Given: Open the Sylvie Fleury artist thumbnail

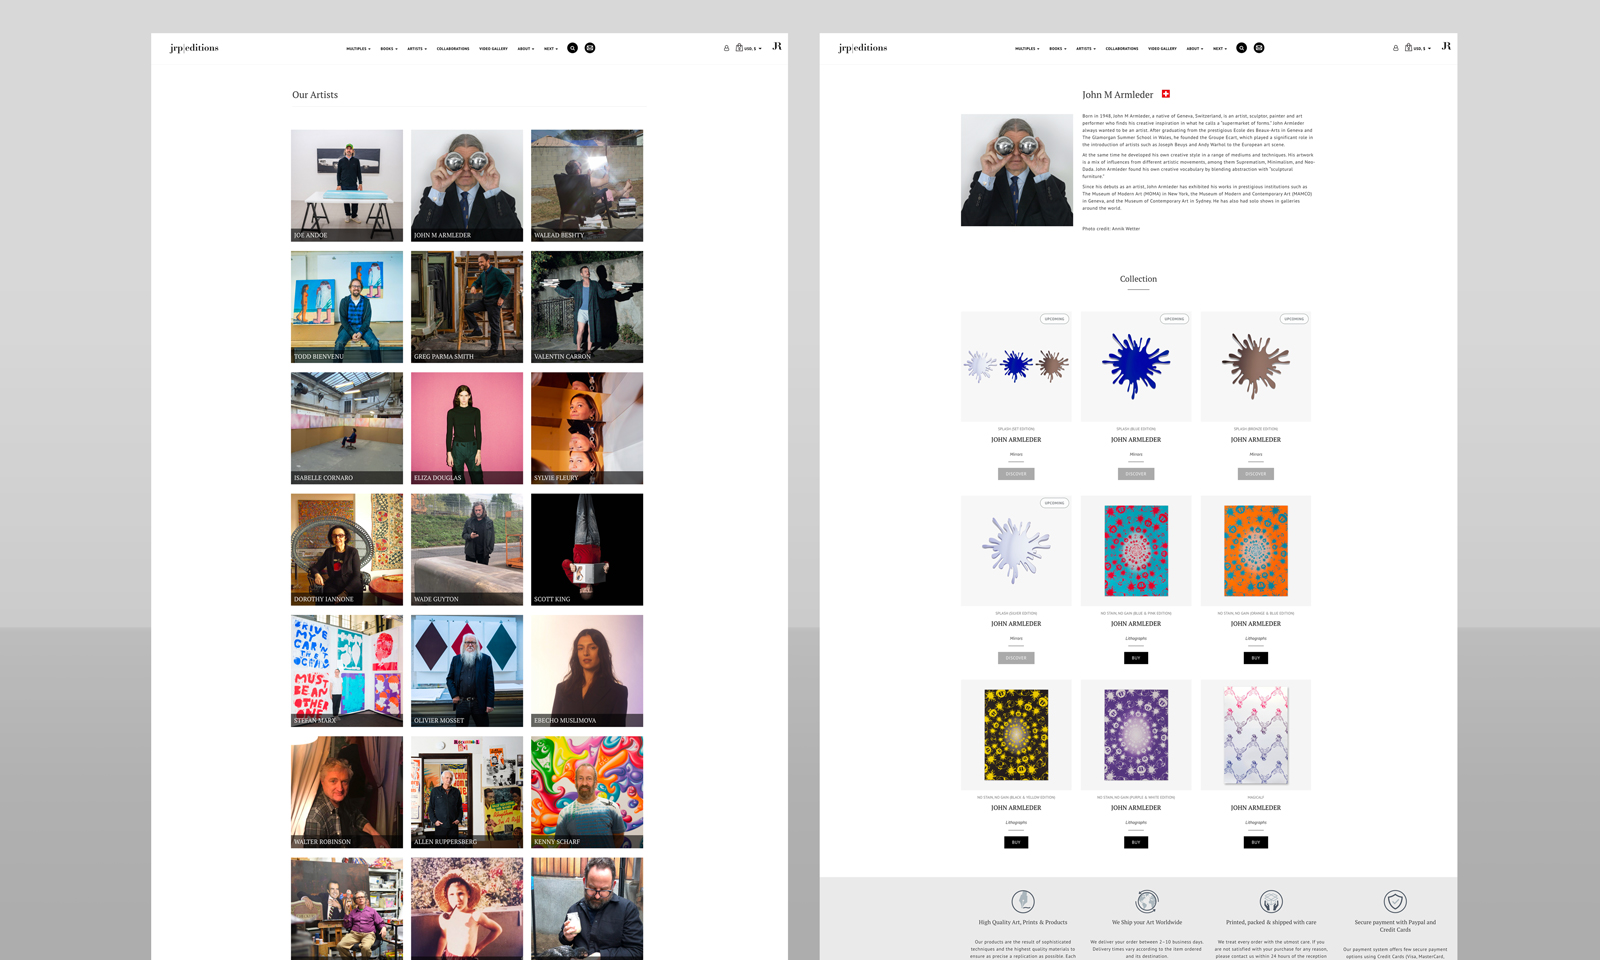Looking at the screenshot, I should click(x=587, y=428).
